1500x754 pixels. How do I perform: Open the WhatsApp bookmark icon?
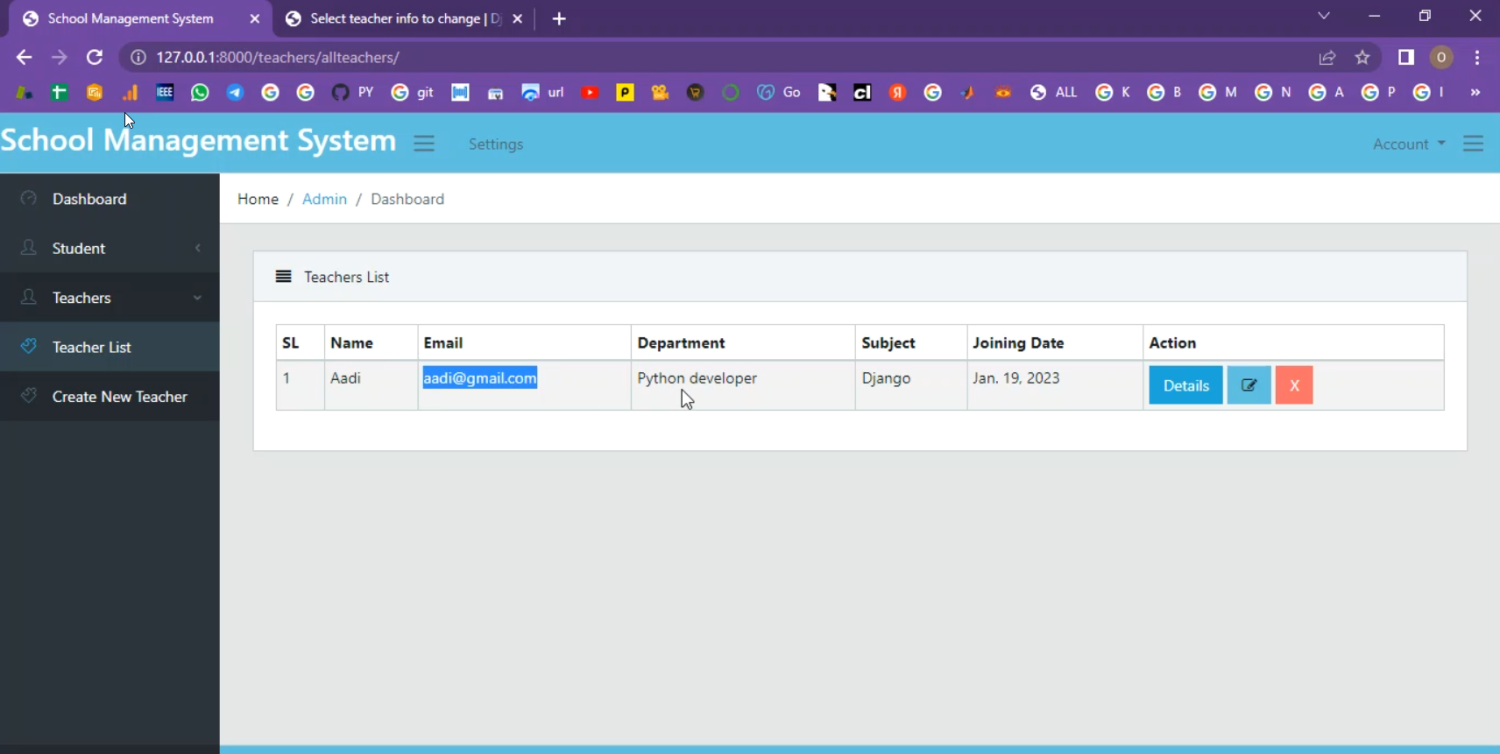pos(200,92)
